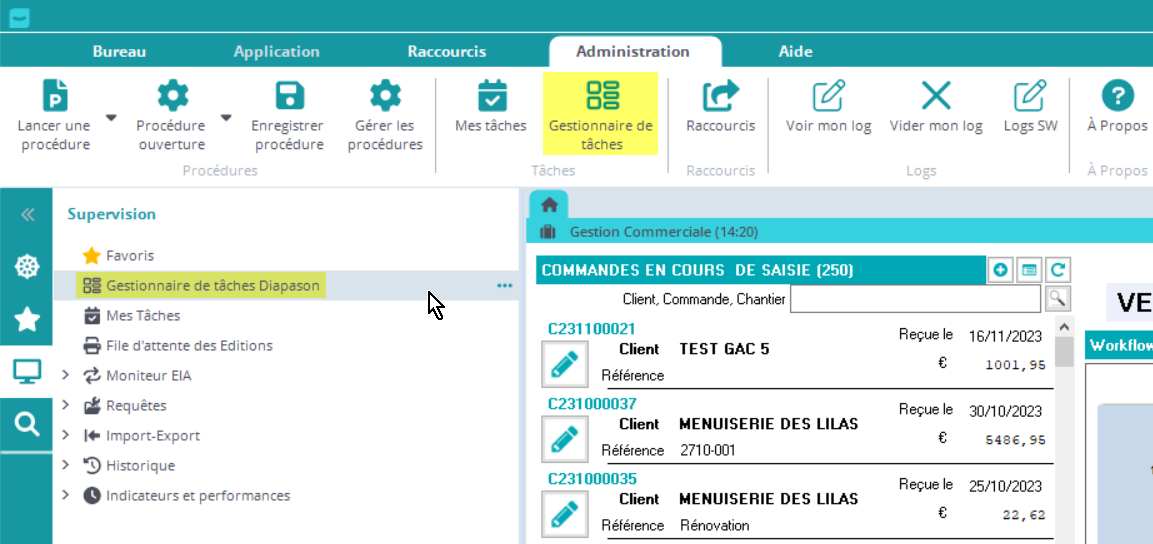The width and height of the screenshot is (1153, 544).
Task: Click the Raccourcis share icon in ribbon
Action: pos(720,96)
